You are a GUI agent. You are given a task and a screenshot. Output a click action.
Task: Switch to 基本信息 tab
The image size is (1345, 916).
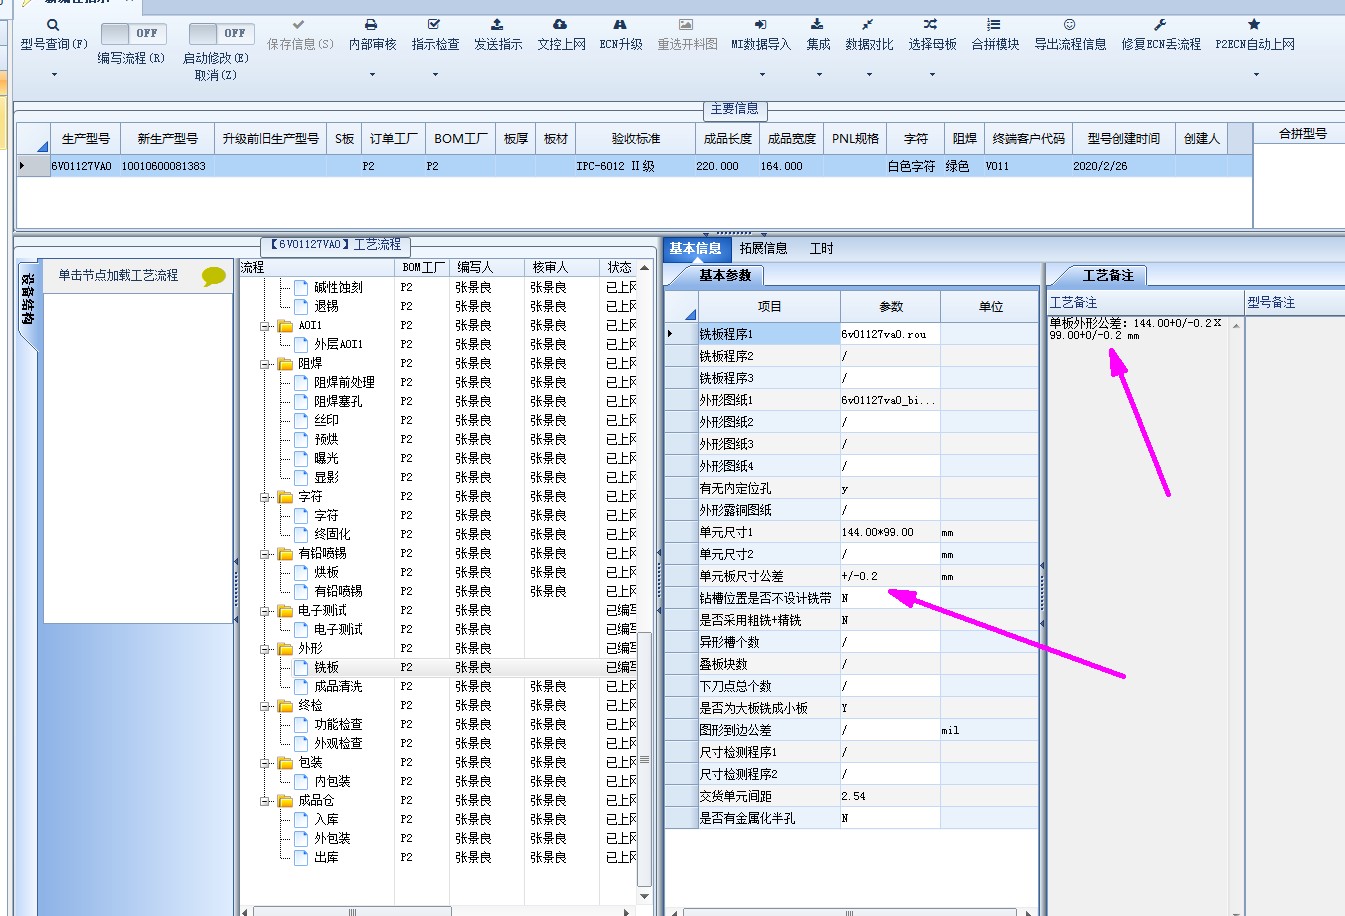click(696, 249)
